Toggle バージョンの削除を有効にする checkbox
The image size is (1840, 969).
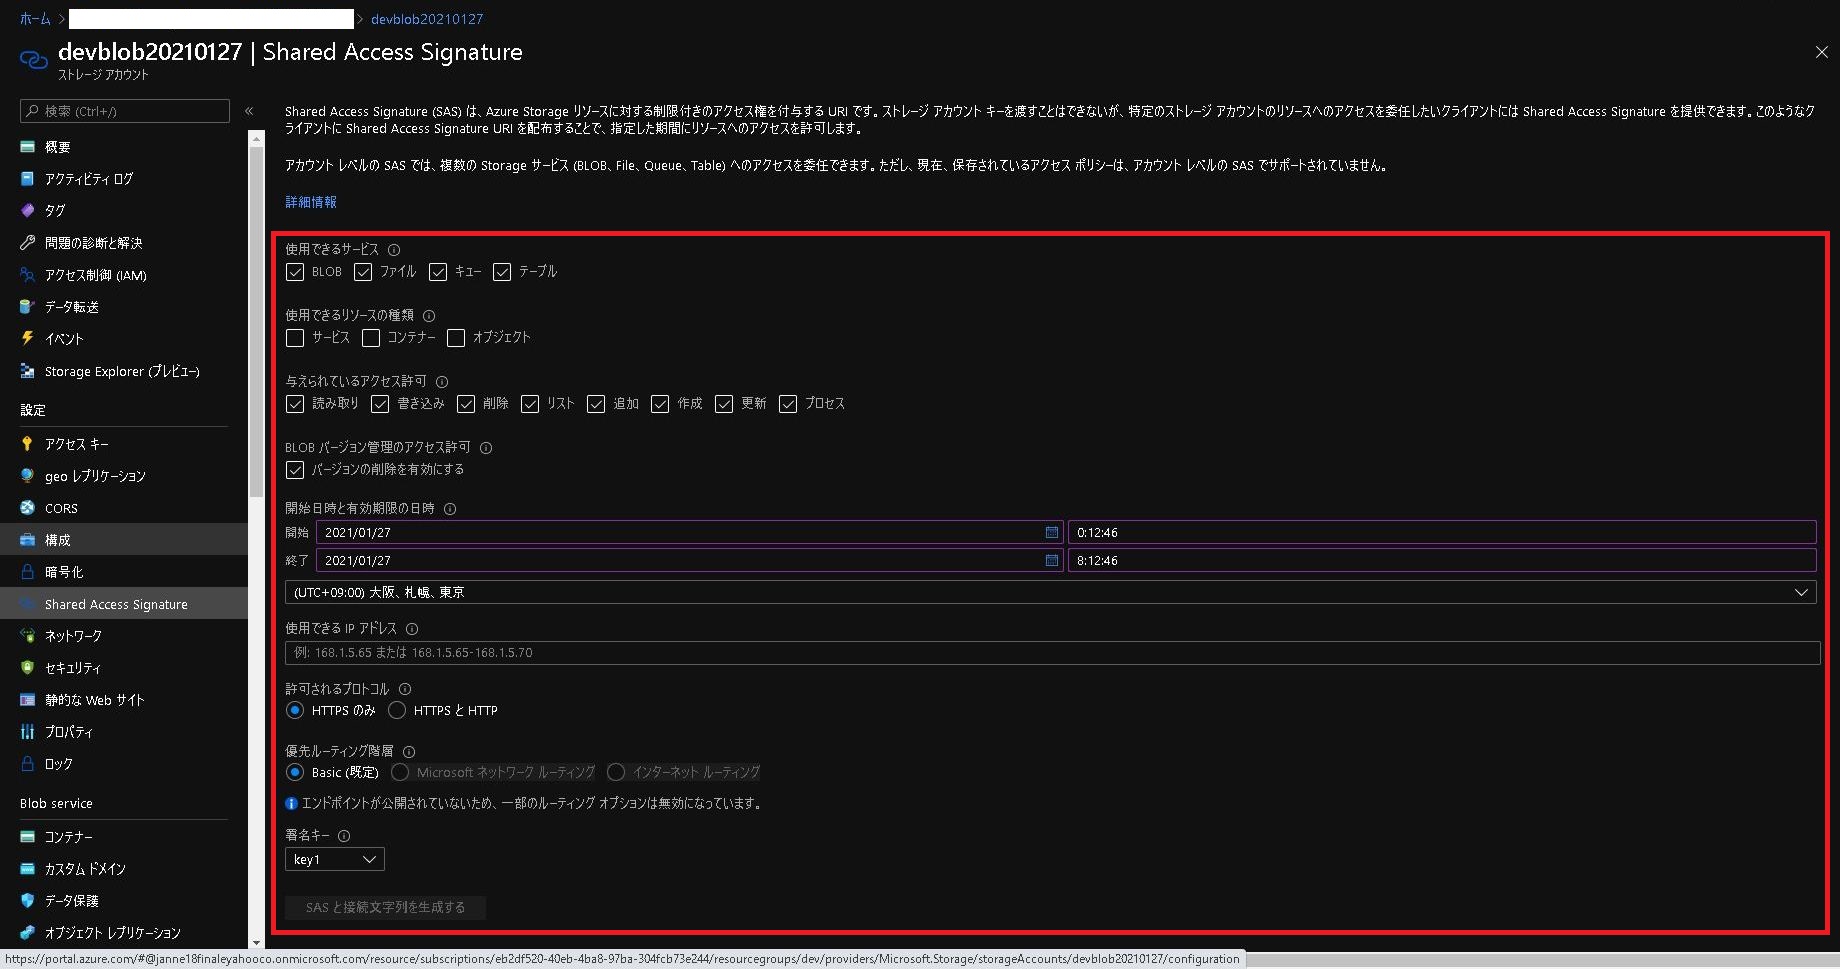tap(295, 470)
